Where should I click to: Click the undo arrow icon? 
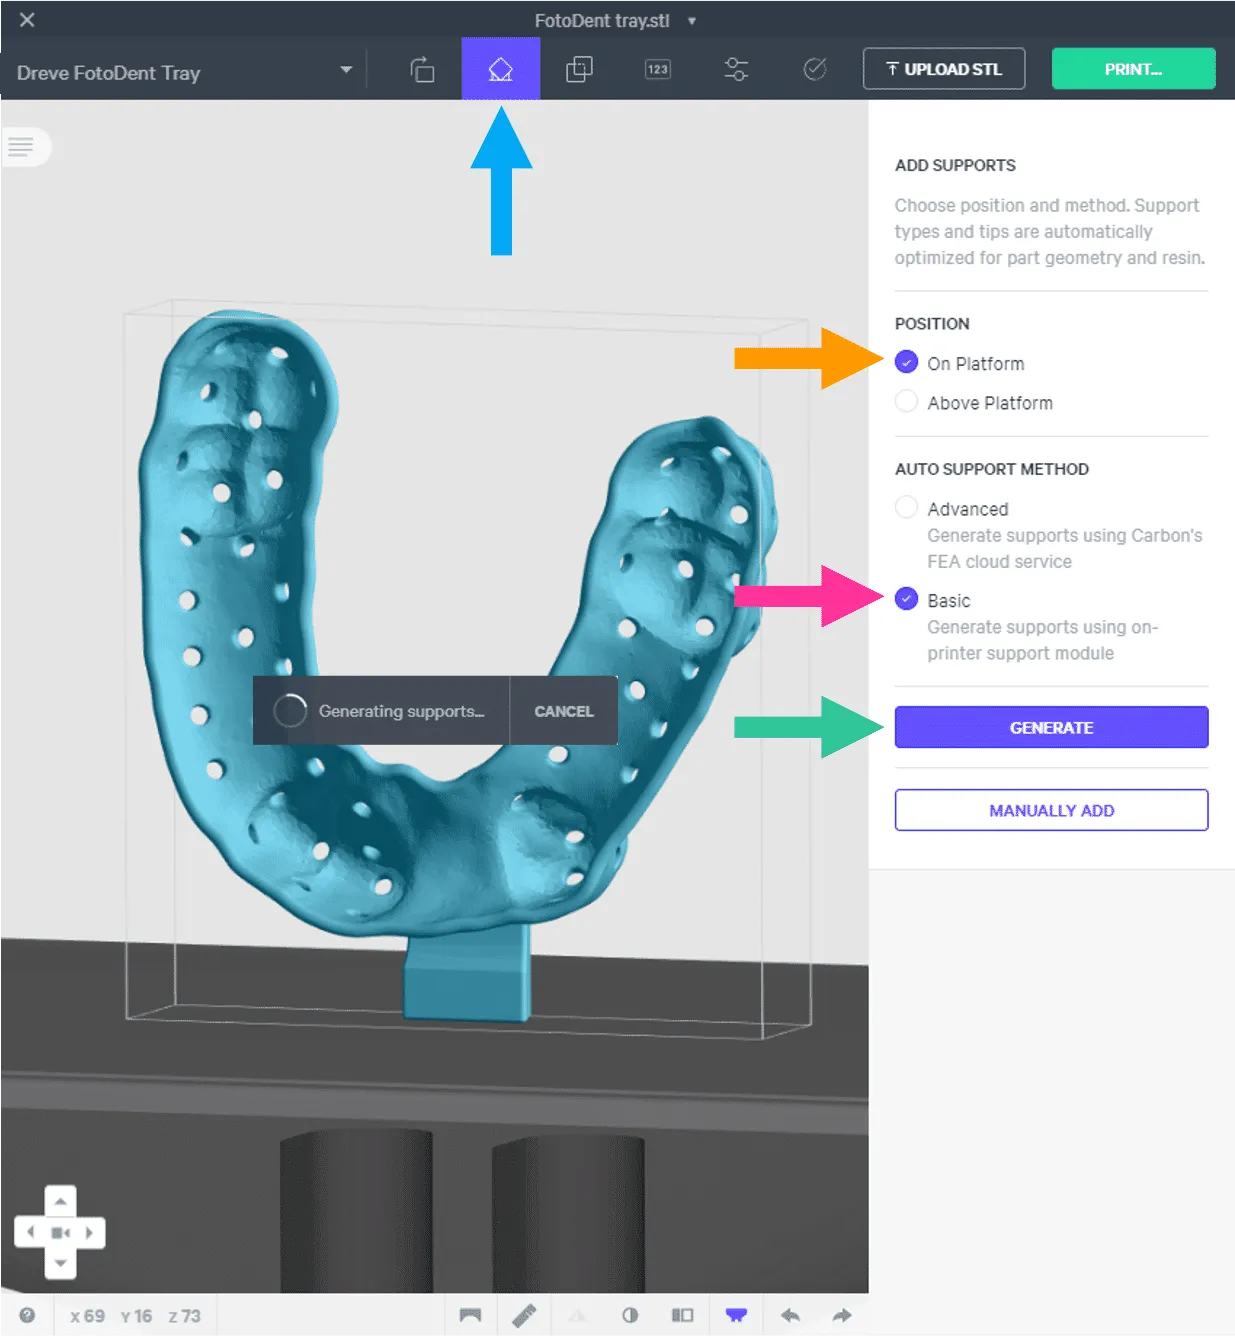point(790,1315)
